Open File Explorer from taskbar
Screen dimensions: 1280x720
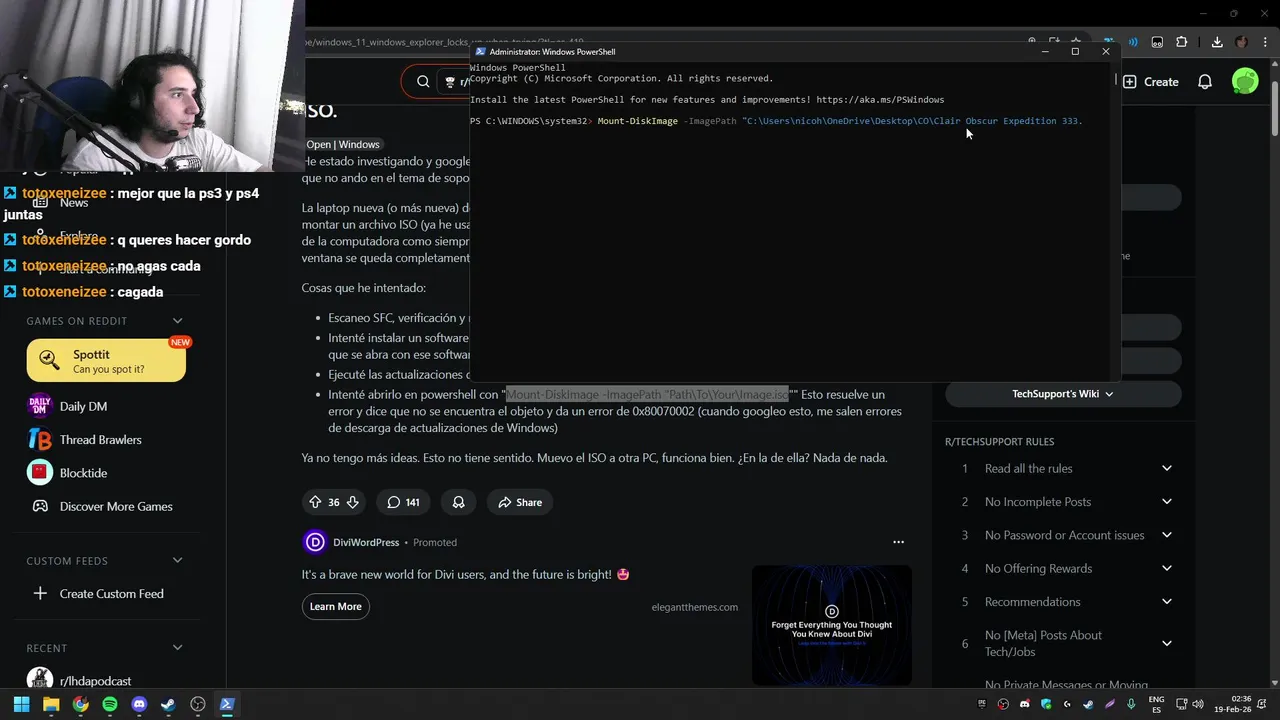(x=51, y=704)
